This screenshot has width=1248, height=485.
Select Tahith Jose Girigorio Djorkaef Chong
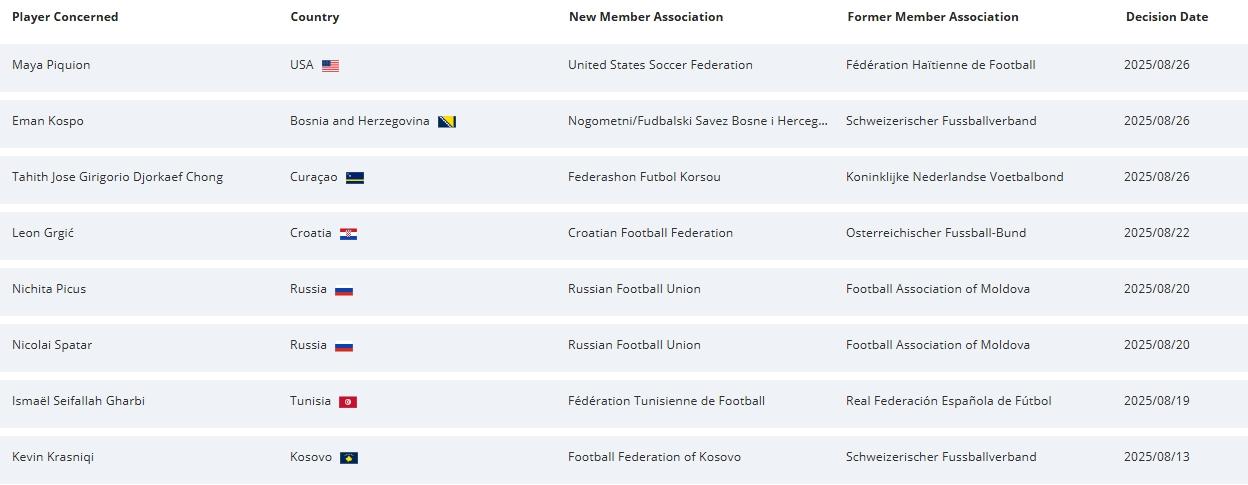(117, 177)
